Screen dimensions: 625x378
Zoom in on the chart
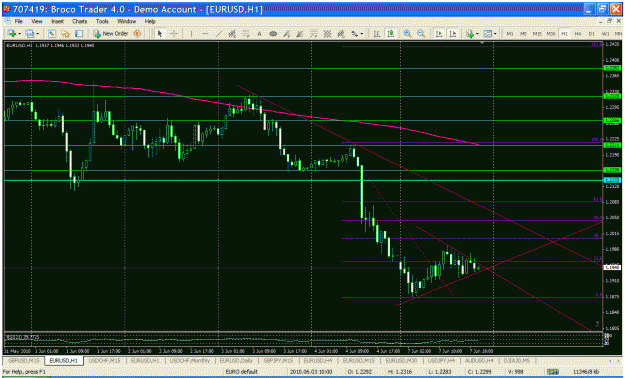(x=407, y=34)
